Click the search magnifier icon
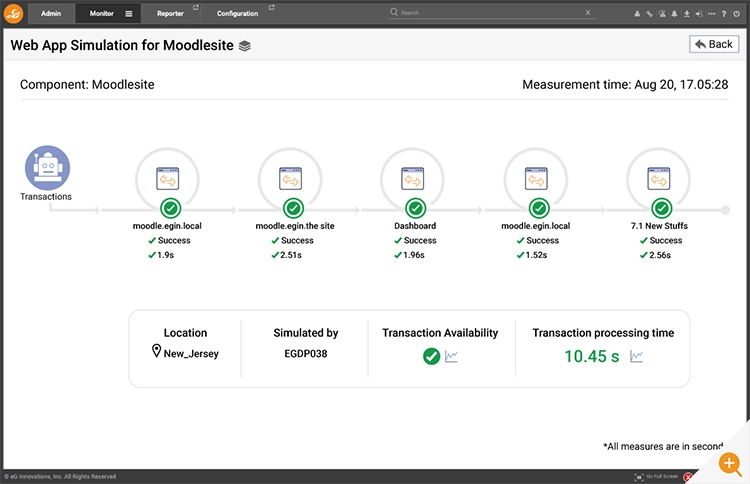The width and height of the screenshot is (750, 484). coord(394,12)
